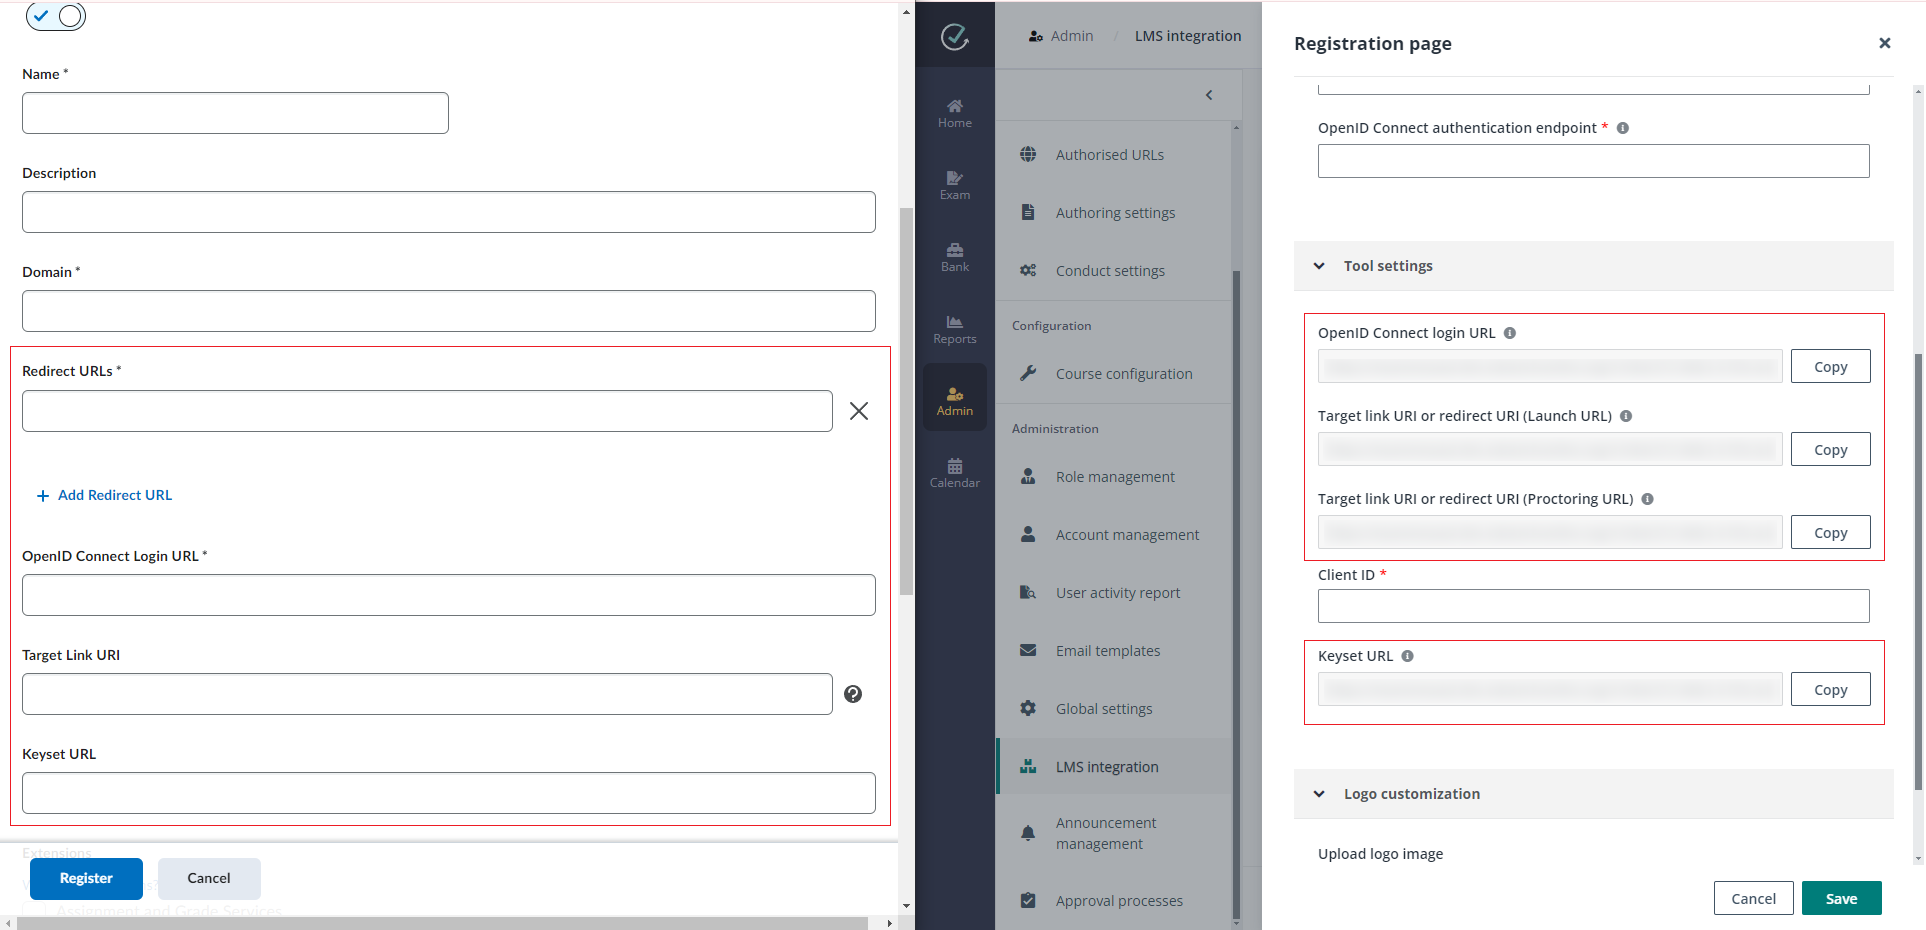Open User activity report menu item
The width and height of the screenshot is (1926, 930).
[1114, 593]
